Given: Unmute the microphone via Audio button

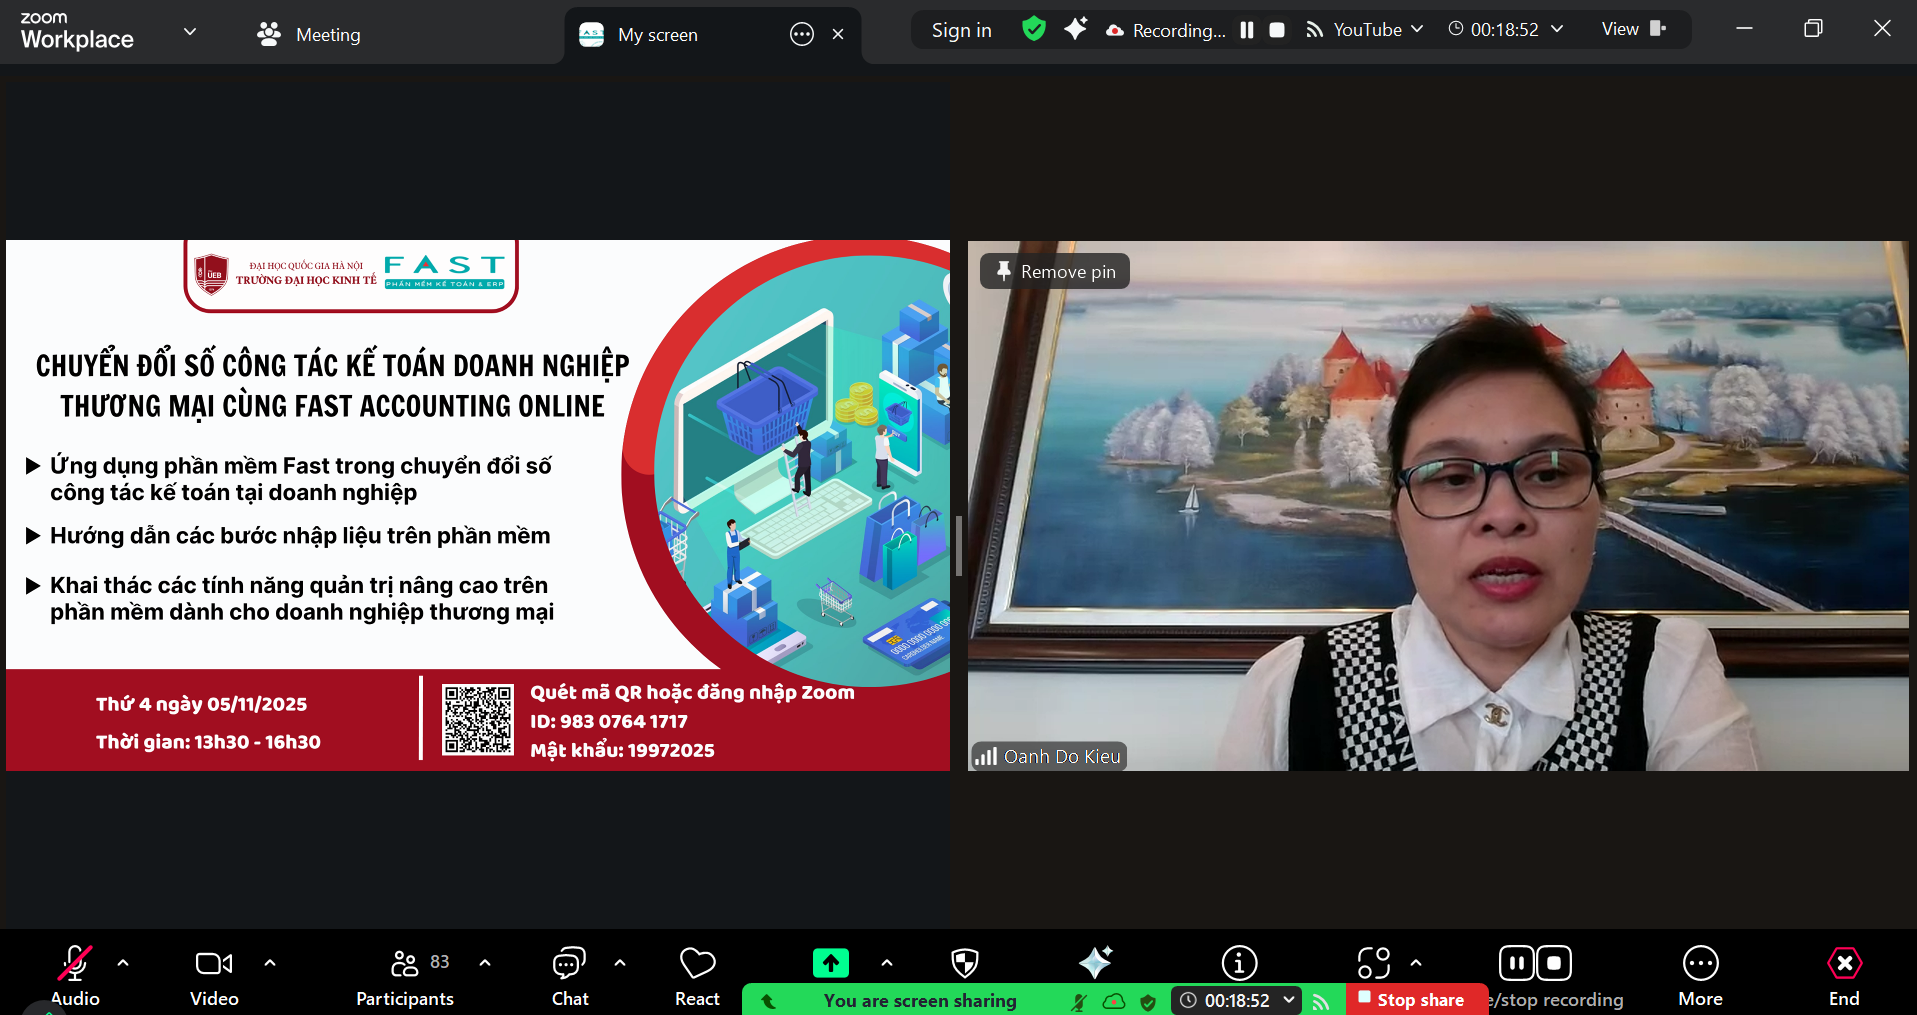Looking at the screenshot, I should 75,976.
